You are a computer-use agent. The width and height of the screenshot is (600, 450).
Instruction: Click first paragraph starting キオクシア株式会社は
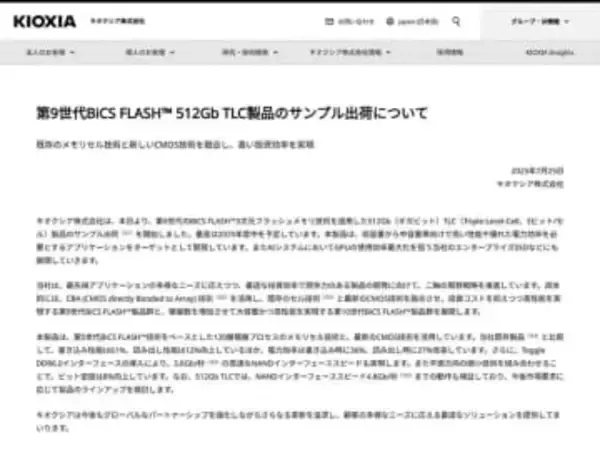pyautogui.click(x=300, y=241)
